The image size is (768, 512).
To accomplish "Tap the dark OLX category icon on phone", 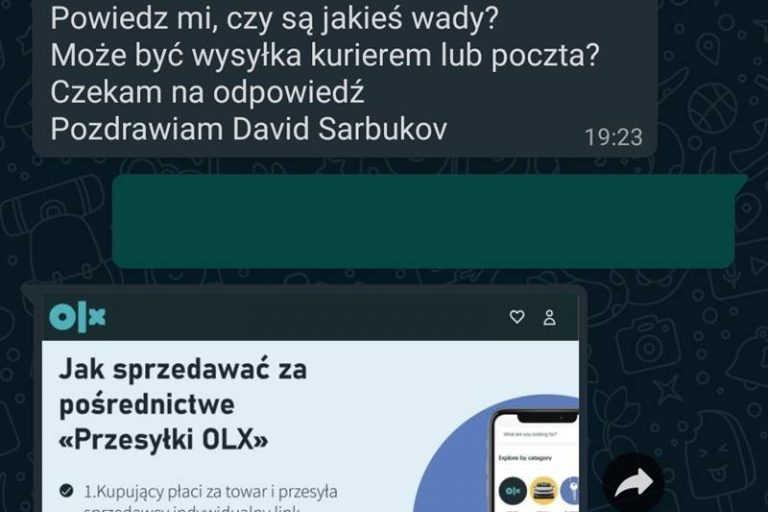I will click(512, 491).
